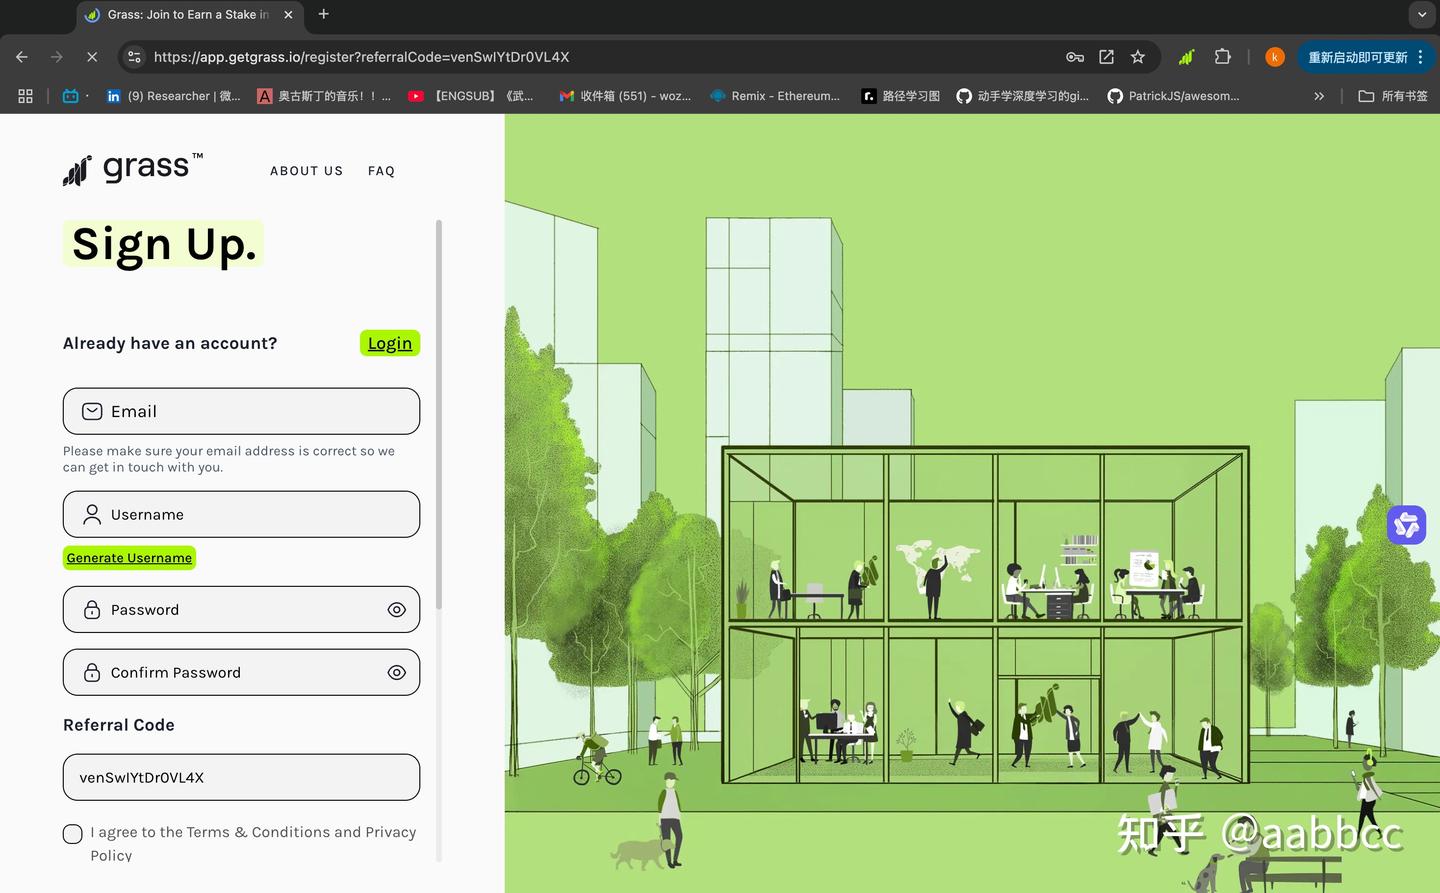Open the Gmail 收件箱 (551) bookmark
Viewport: 1440px width, 893px height.
point(625,96)
